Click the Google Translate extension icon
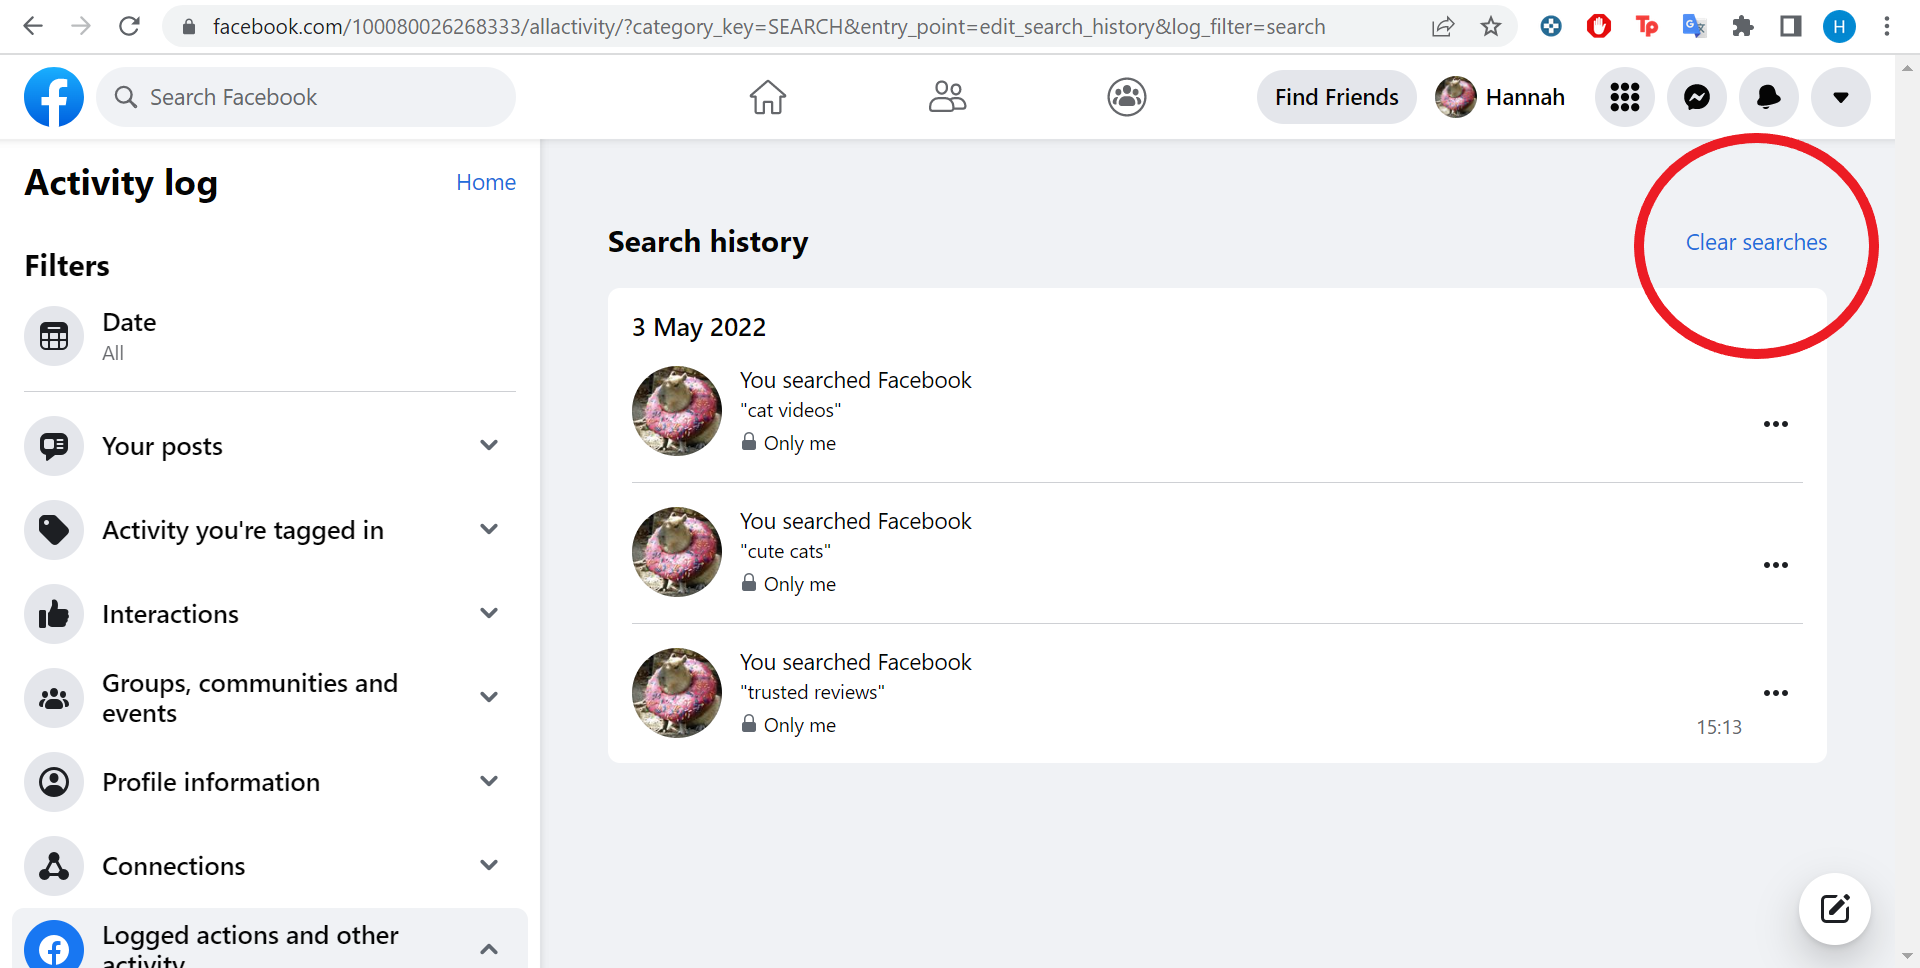The height and width of the screenshot is (968, 1920). pos(1695,27)
